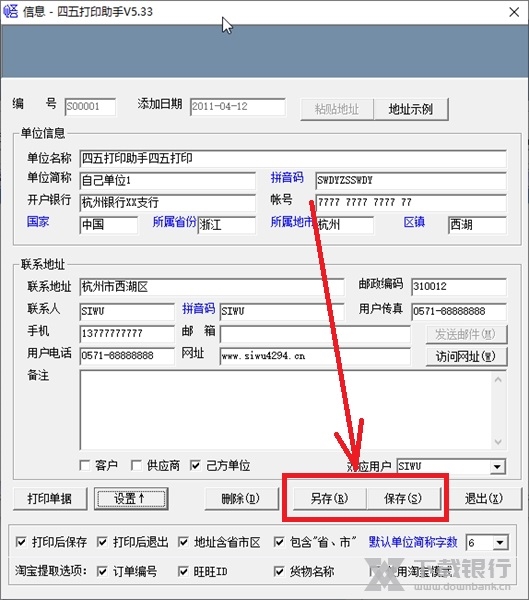Toggle the 包含“省、市” checkbox
This screenshot has height=600, width=529.
pos(279,542)
